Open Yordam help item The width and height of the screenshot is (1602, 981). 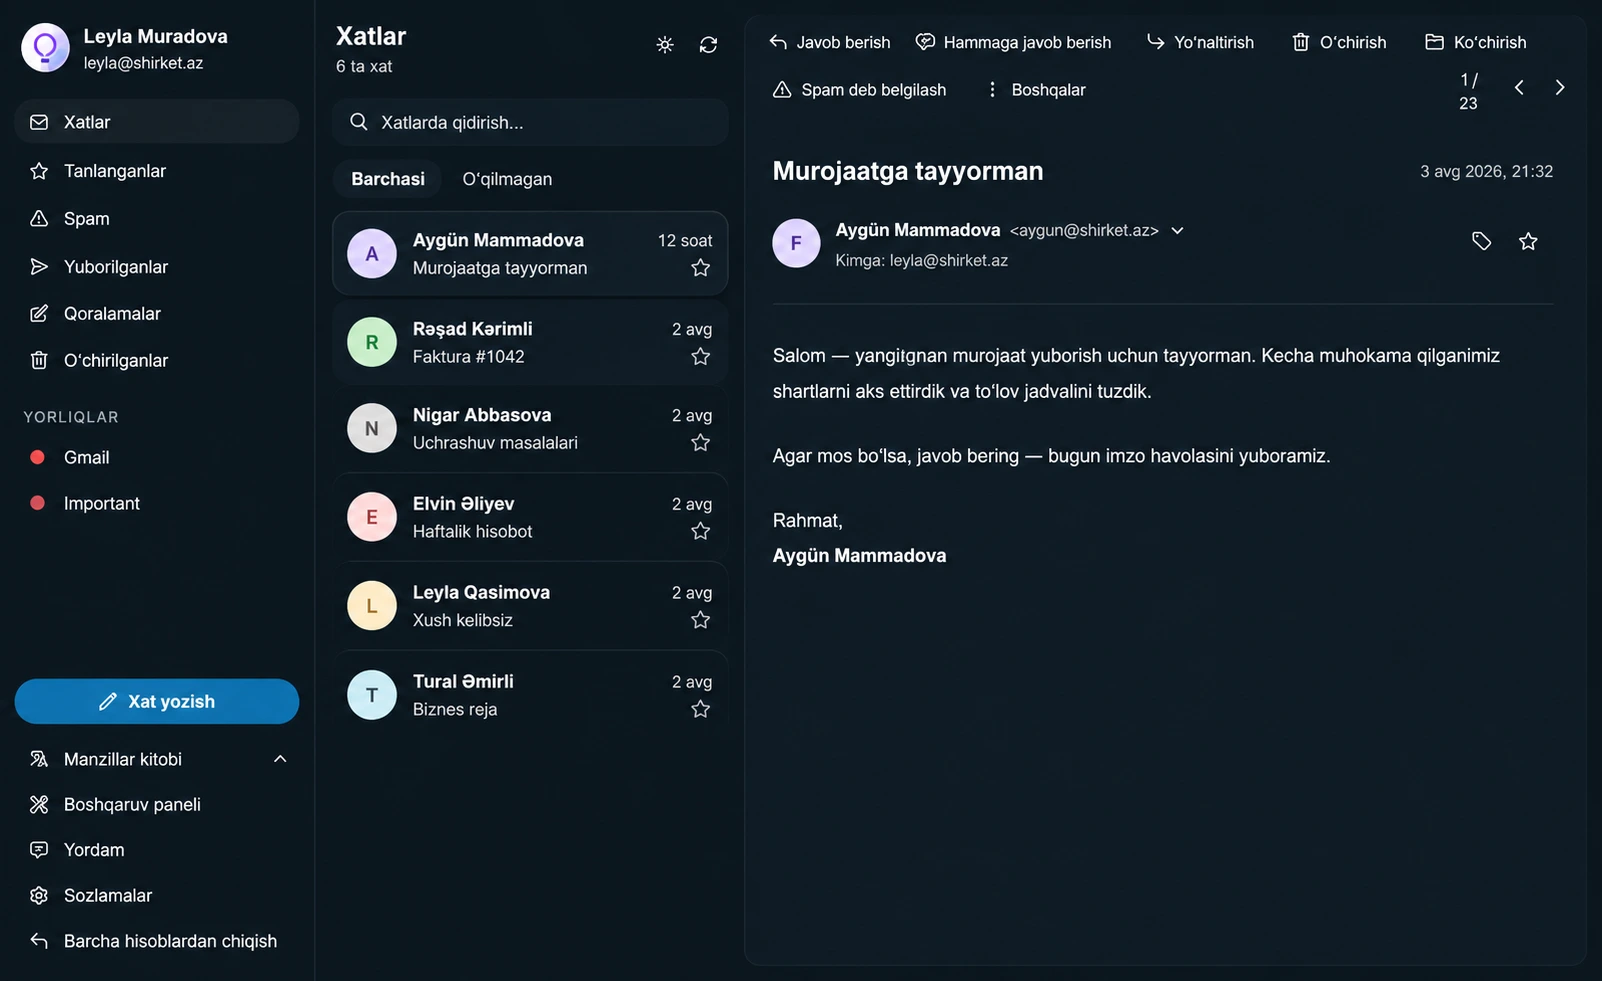point(157,850)
